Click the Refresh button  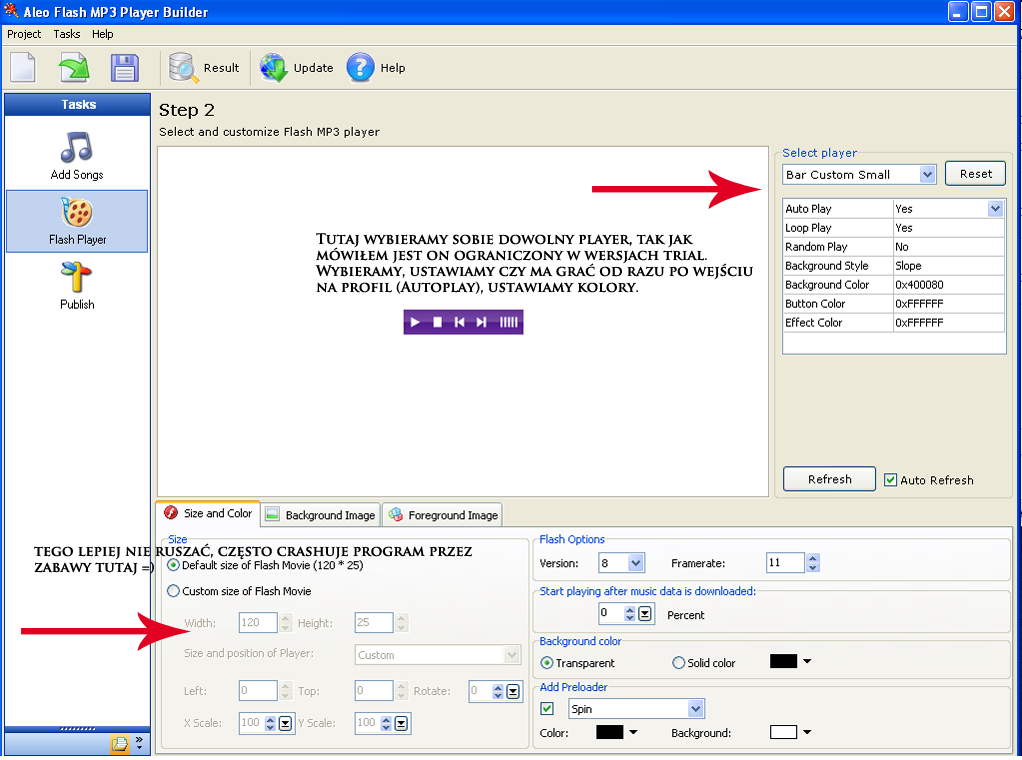click(x=829, y=479)
